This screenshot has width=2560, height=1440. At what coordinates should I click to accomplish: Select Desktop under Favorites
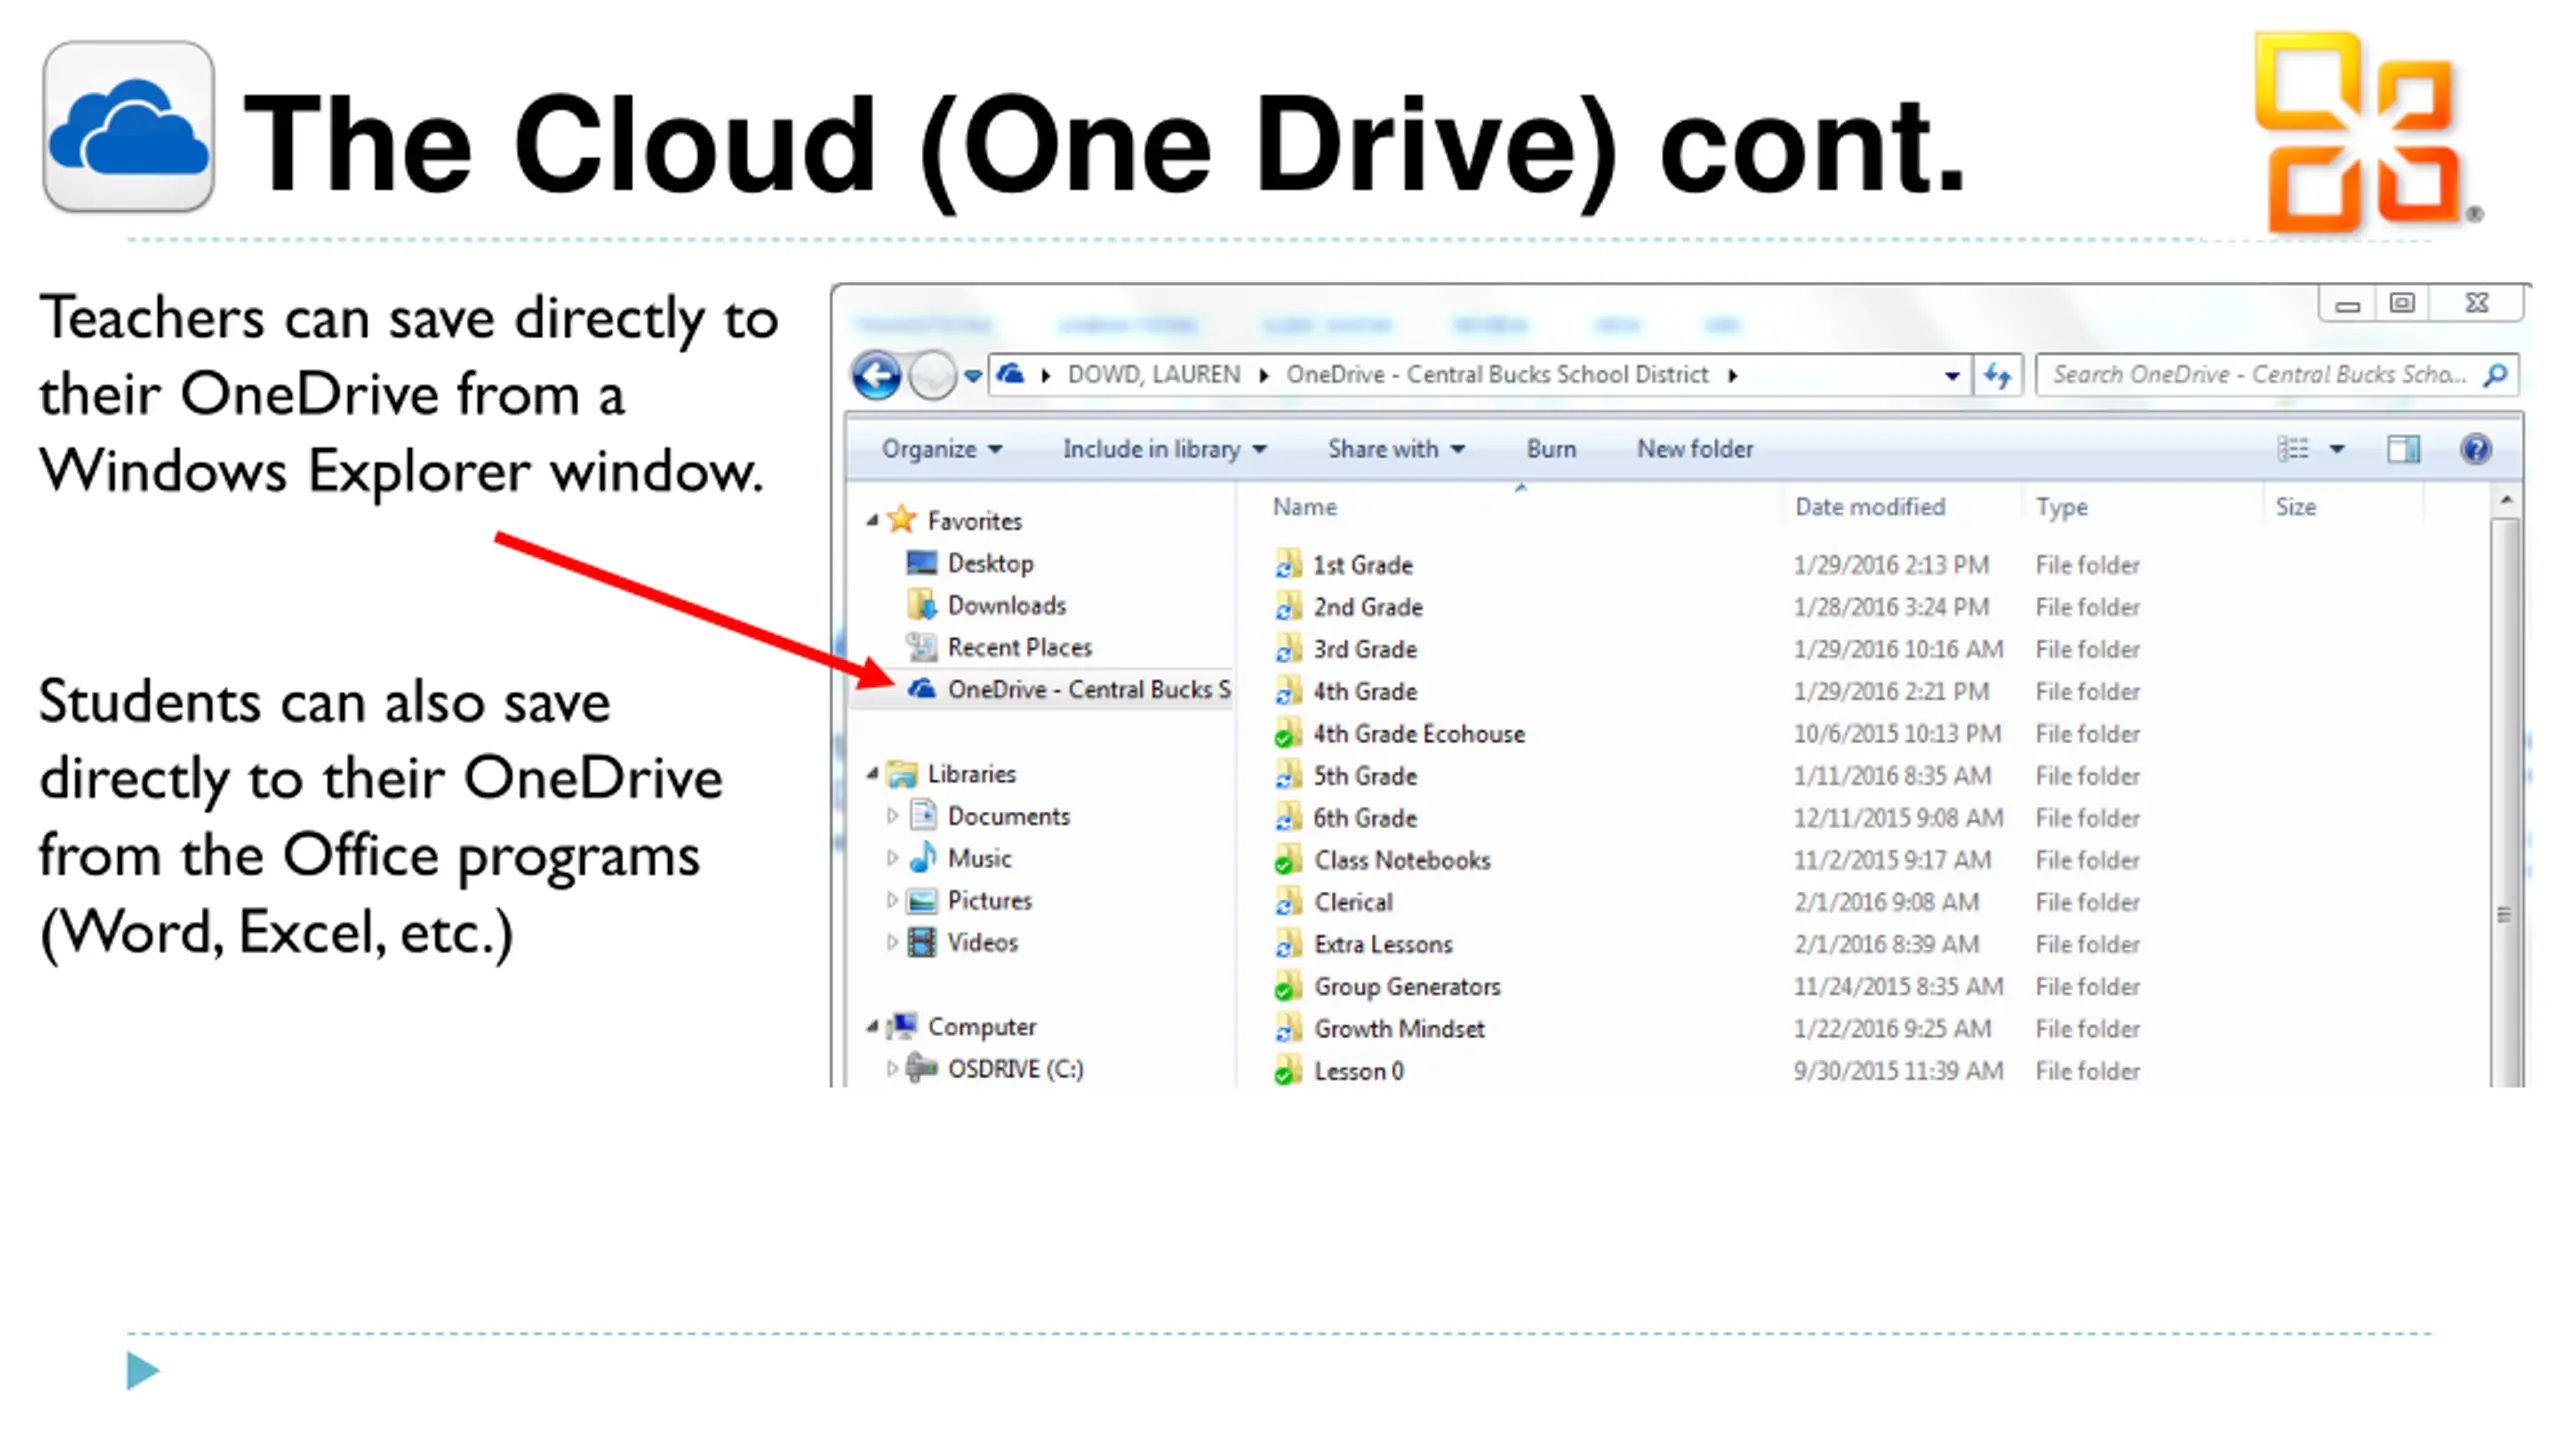(990, 563)
